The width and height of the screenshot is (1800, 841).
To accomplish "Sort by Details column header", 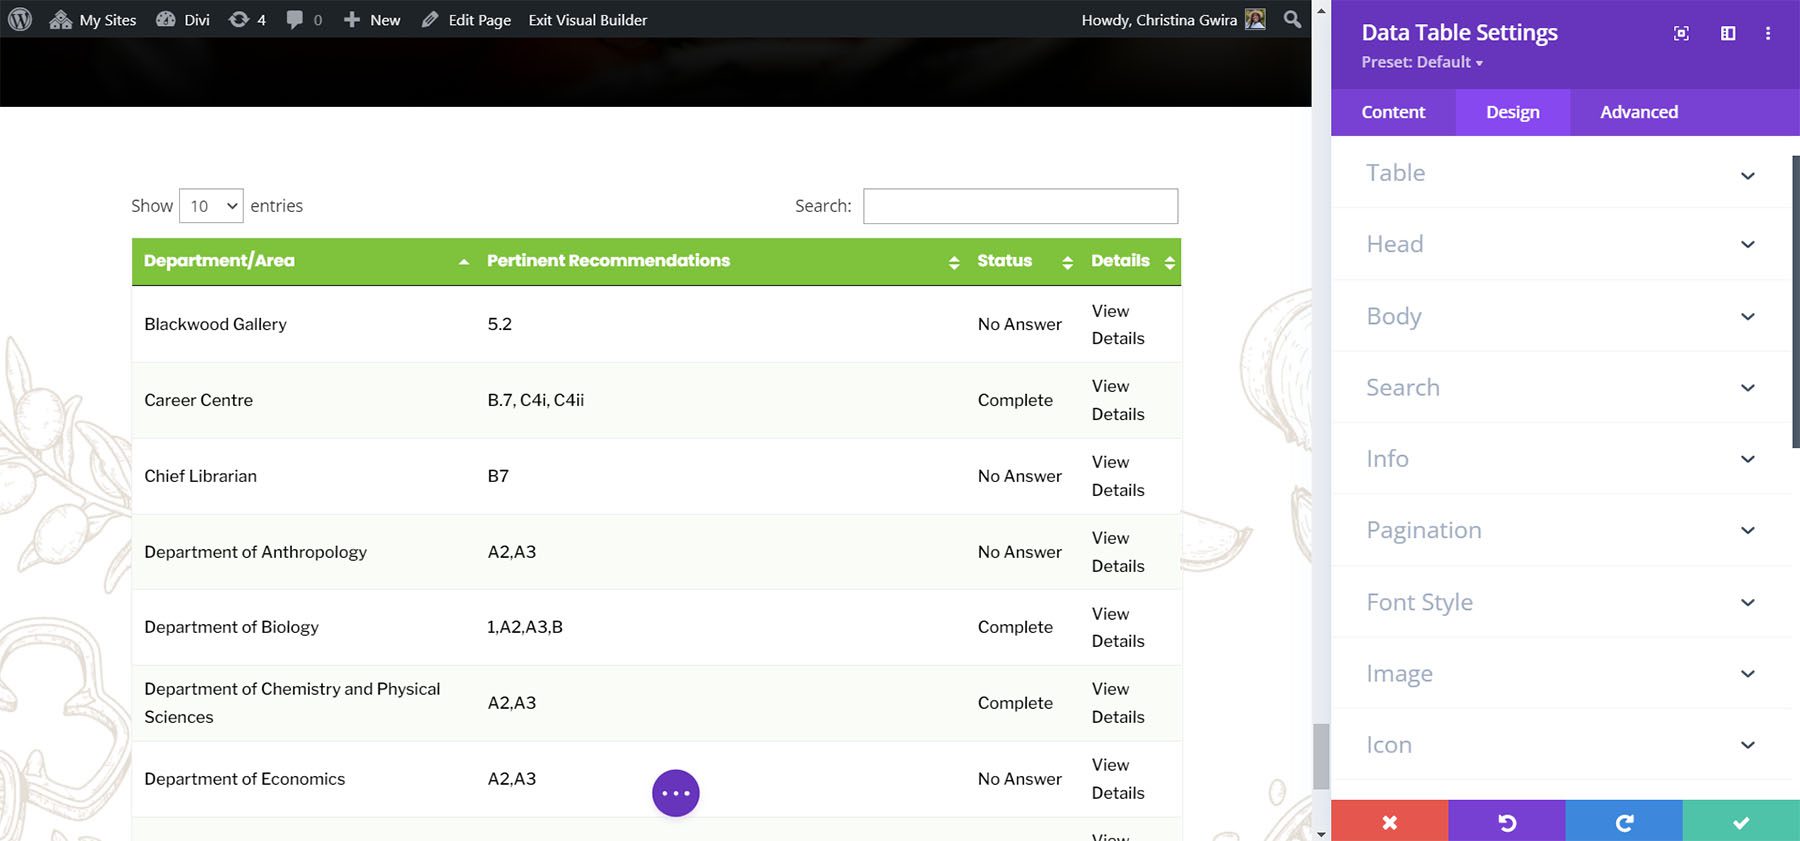I will [1131, 261].
